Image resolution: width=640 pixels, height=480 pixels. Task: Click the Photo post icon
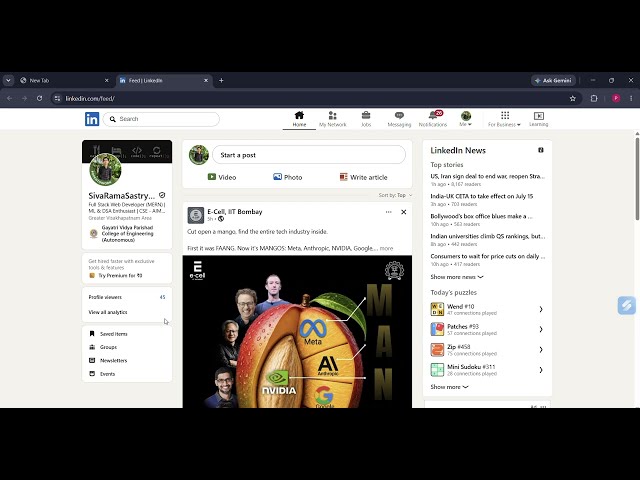pyautogui.click(x=277, y=177)
